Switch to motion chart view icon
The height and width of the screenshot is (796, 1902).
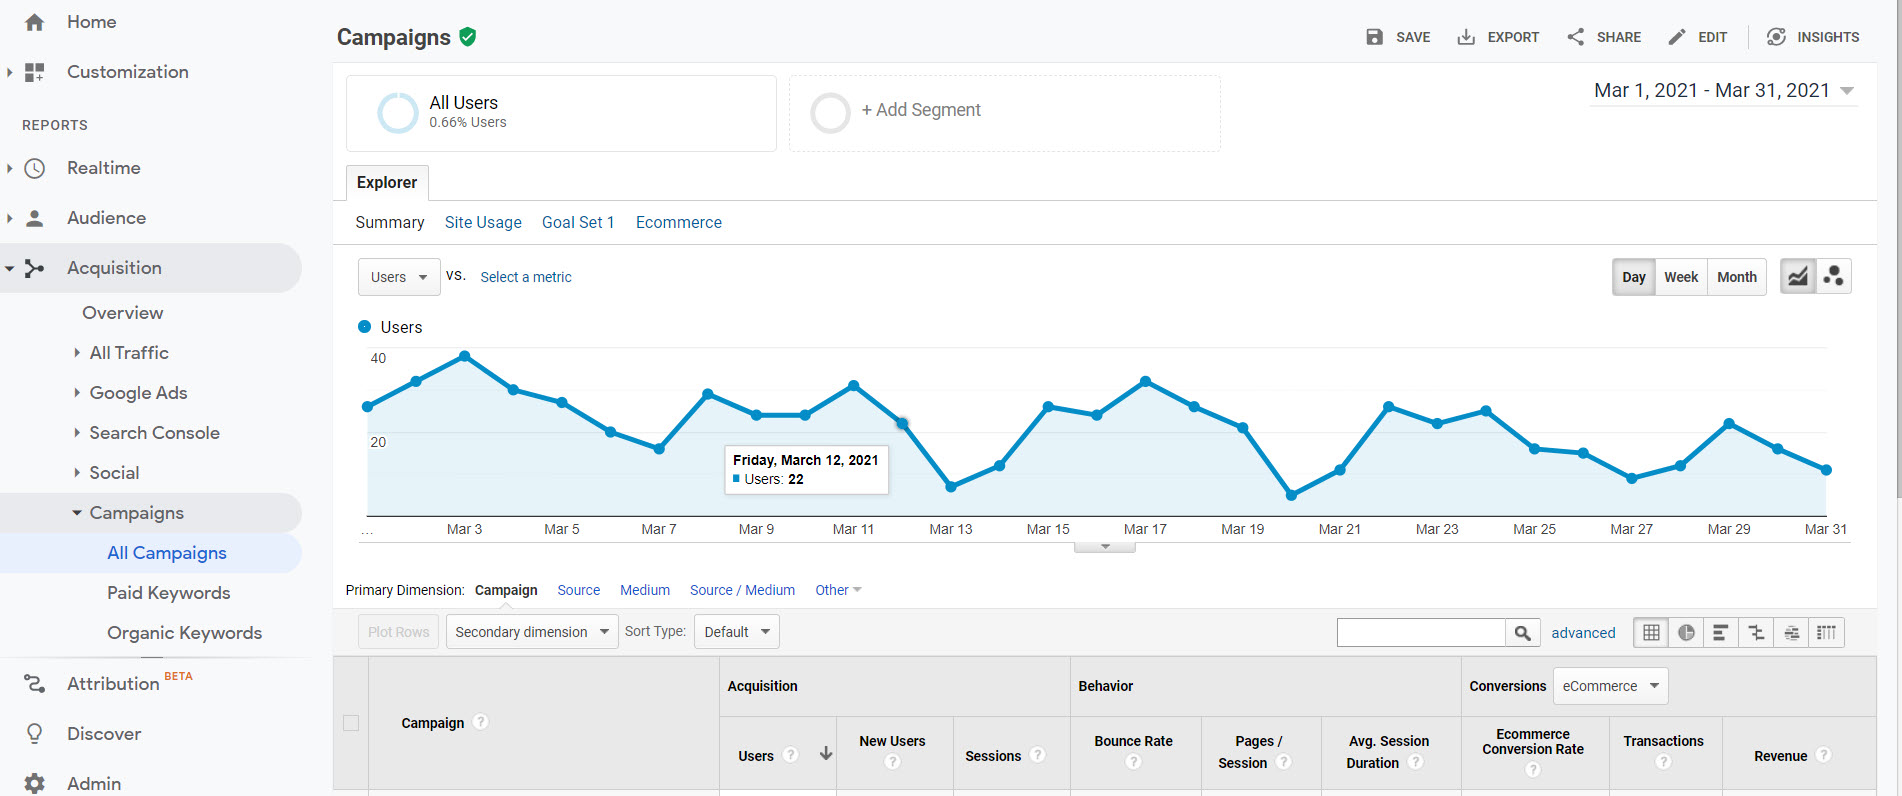click(1833, 277)
